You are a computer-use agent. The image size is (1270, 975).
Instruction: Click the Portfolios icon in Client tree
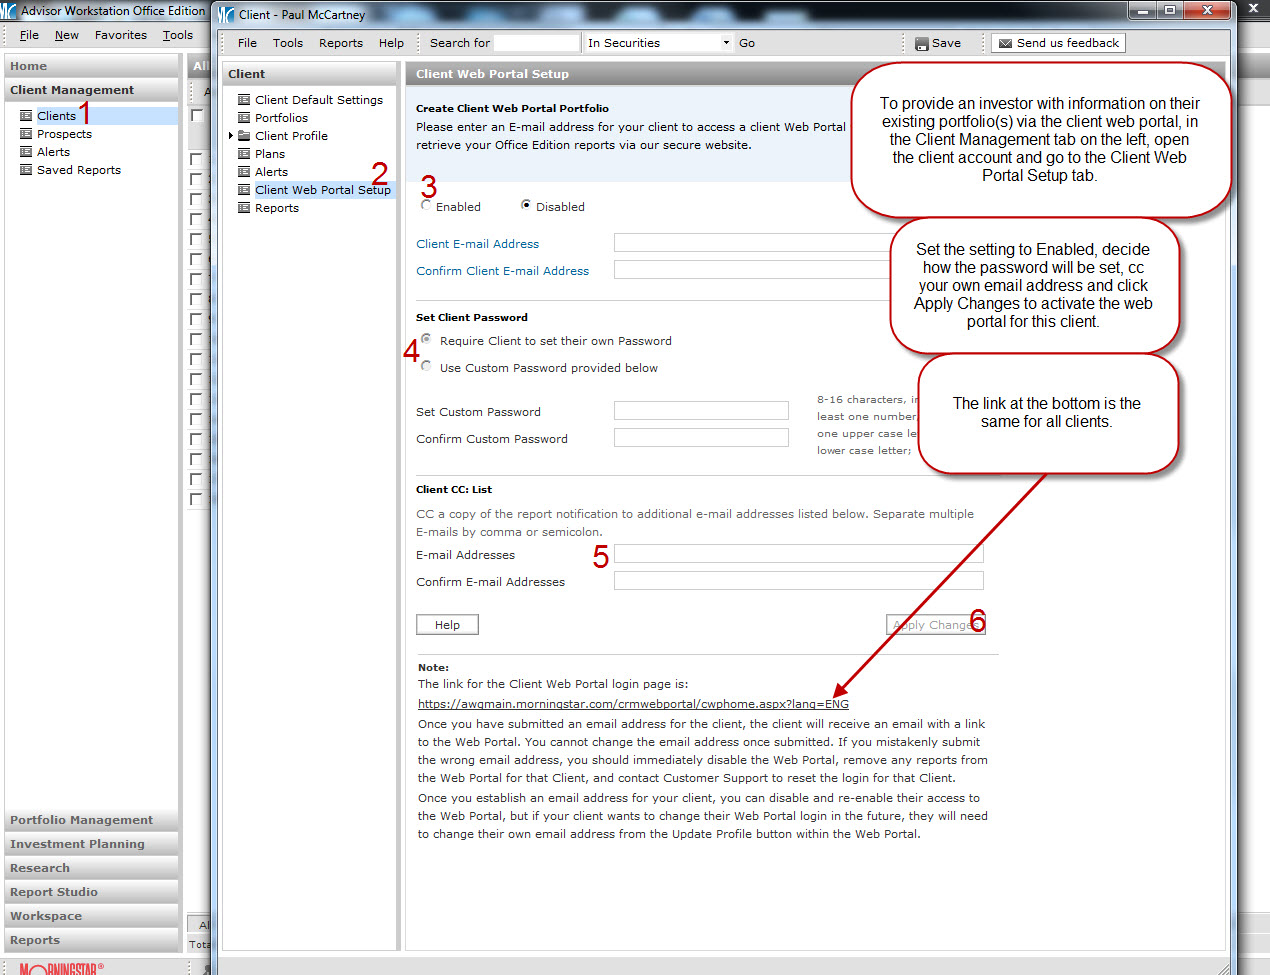pos(244,118)
